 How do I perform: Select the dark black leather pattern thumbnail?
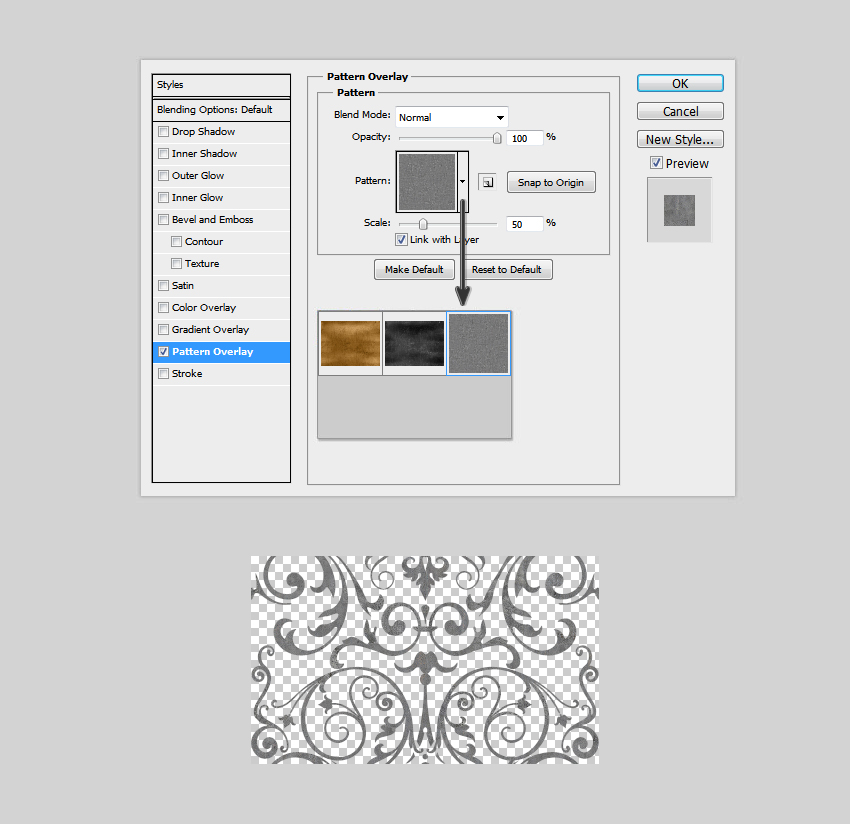point(414,343)
